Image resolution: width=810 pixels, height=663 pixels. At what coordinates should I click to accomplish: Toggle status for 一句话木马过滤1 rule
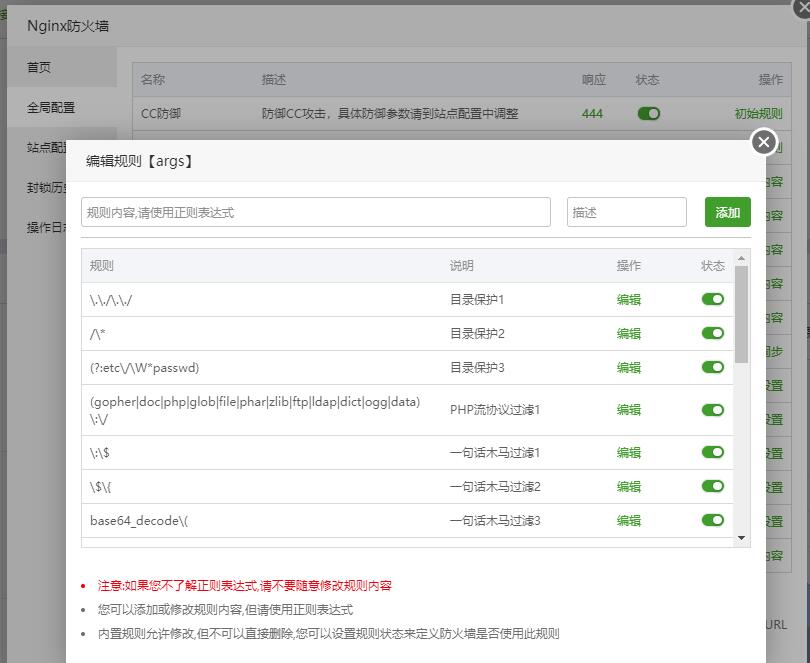(x=712, y=452)
